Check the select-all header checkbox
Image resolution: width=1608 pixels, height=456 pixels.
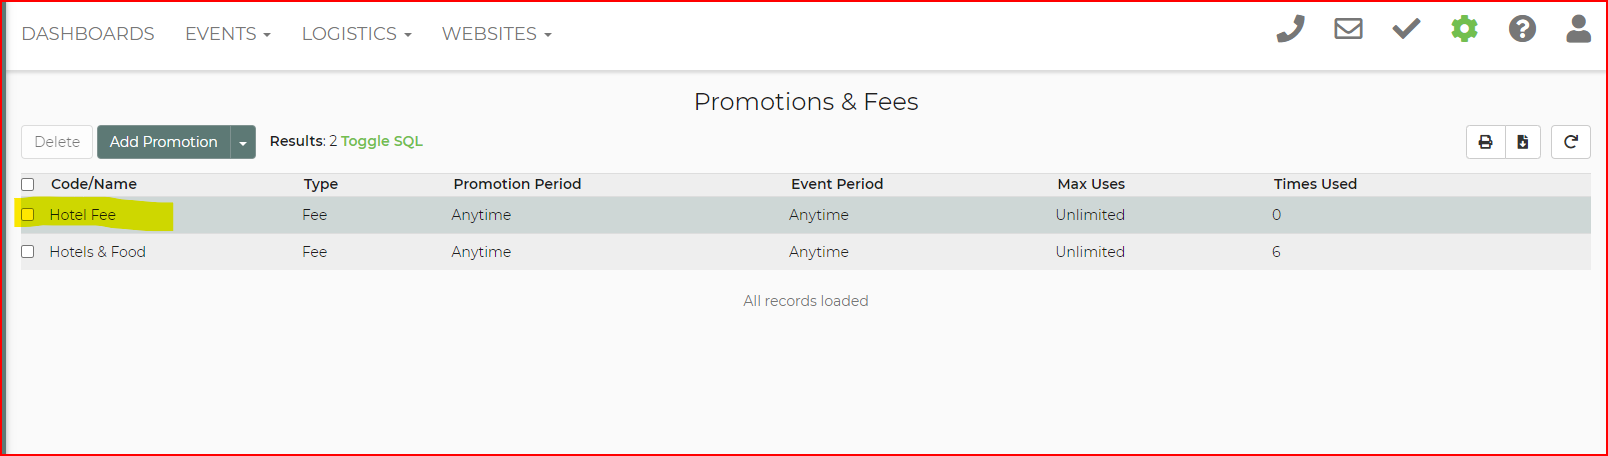pyautogui.click(x=28, y=184)
